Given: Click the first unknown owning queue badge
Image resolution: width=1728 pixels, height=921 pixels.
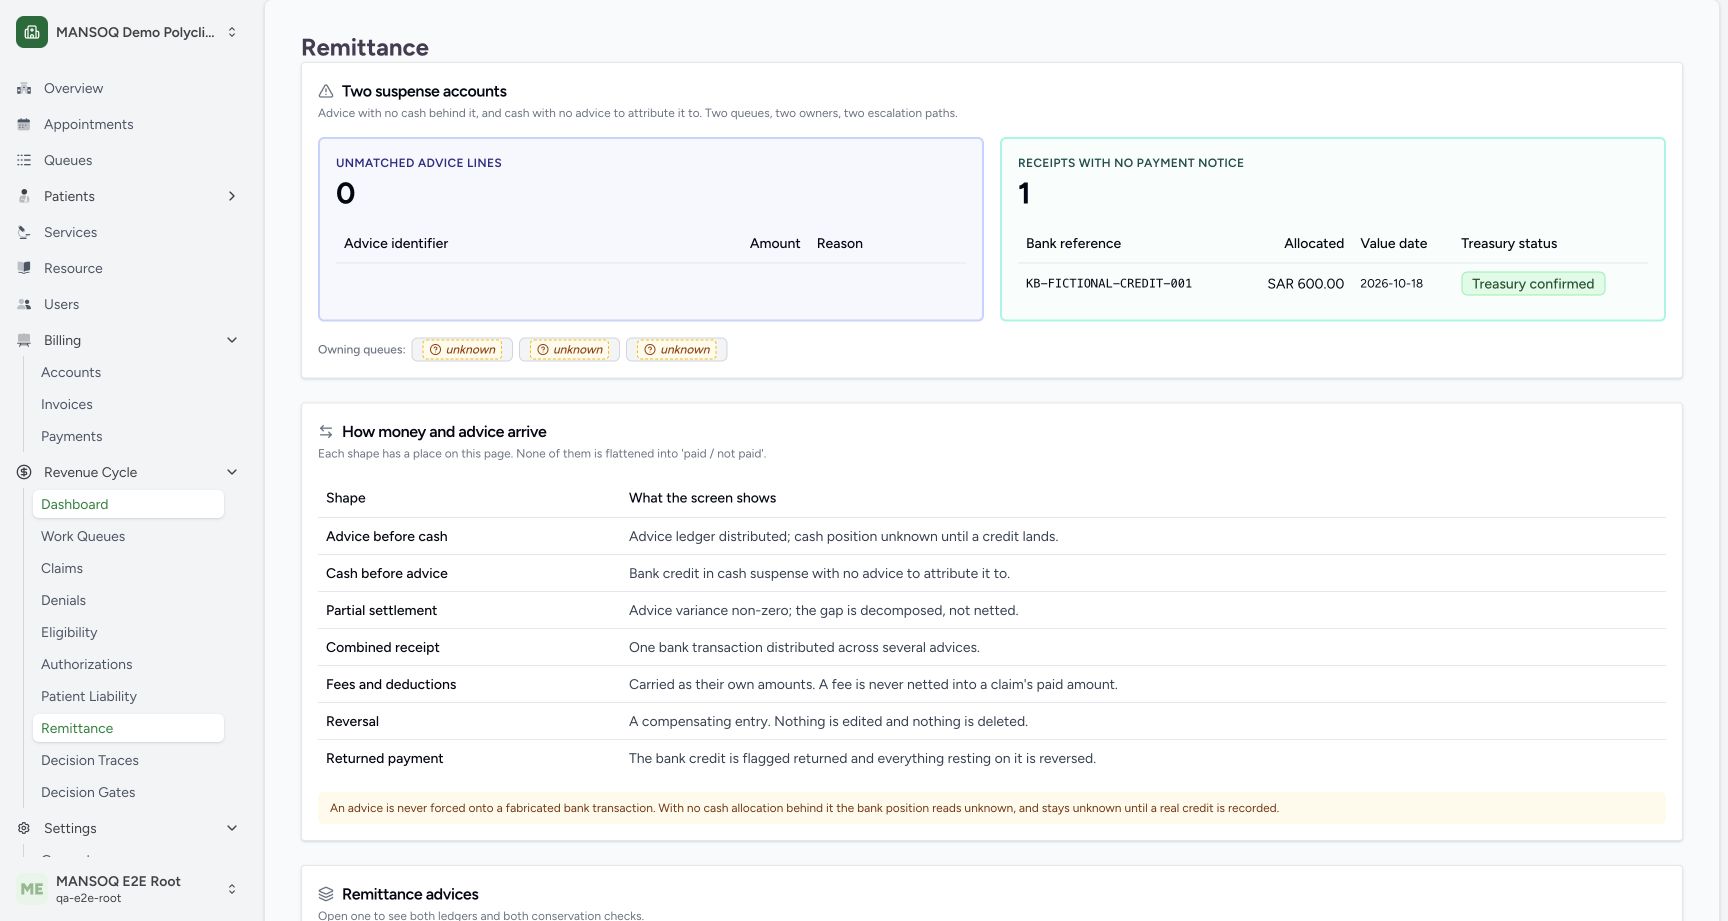Looking at the screenshot, I should [x=462, y=349].
